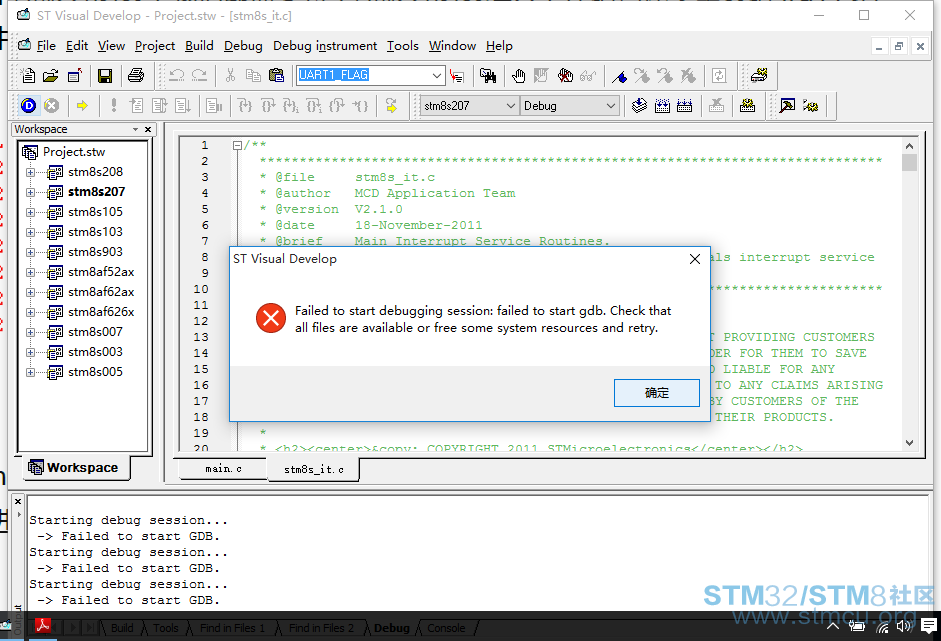Open the taskbar notification center icon
The height and width of the screenshot is (641, 941).
pyautogui.click(x=928, y=627)
